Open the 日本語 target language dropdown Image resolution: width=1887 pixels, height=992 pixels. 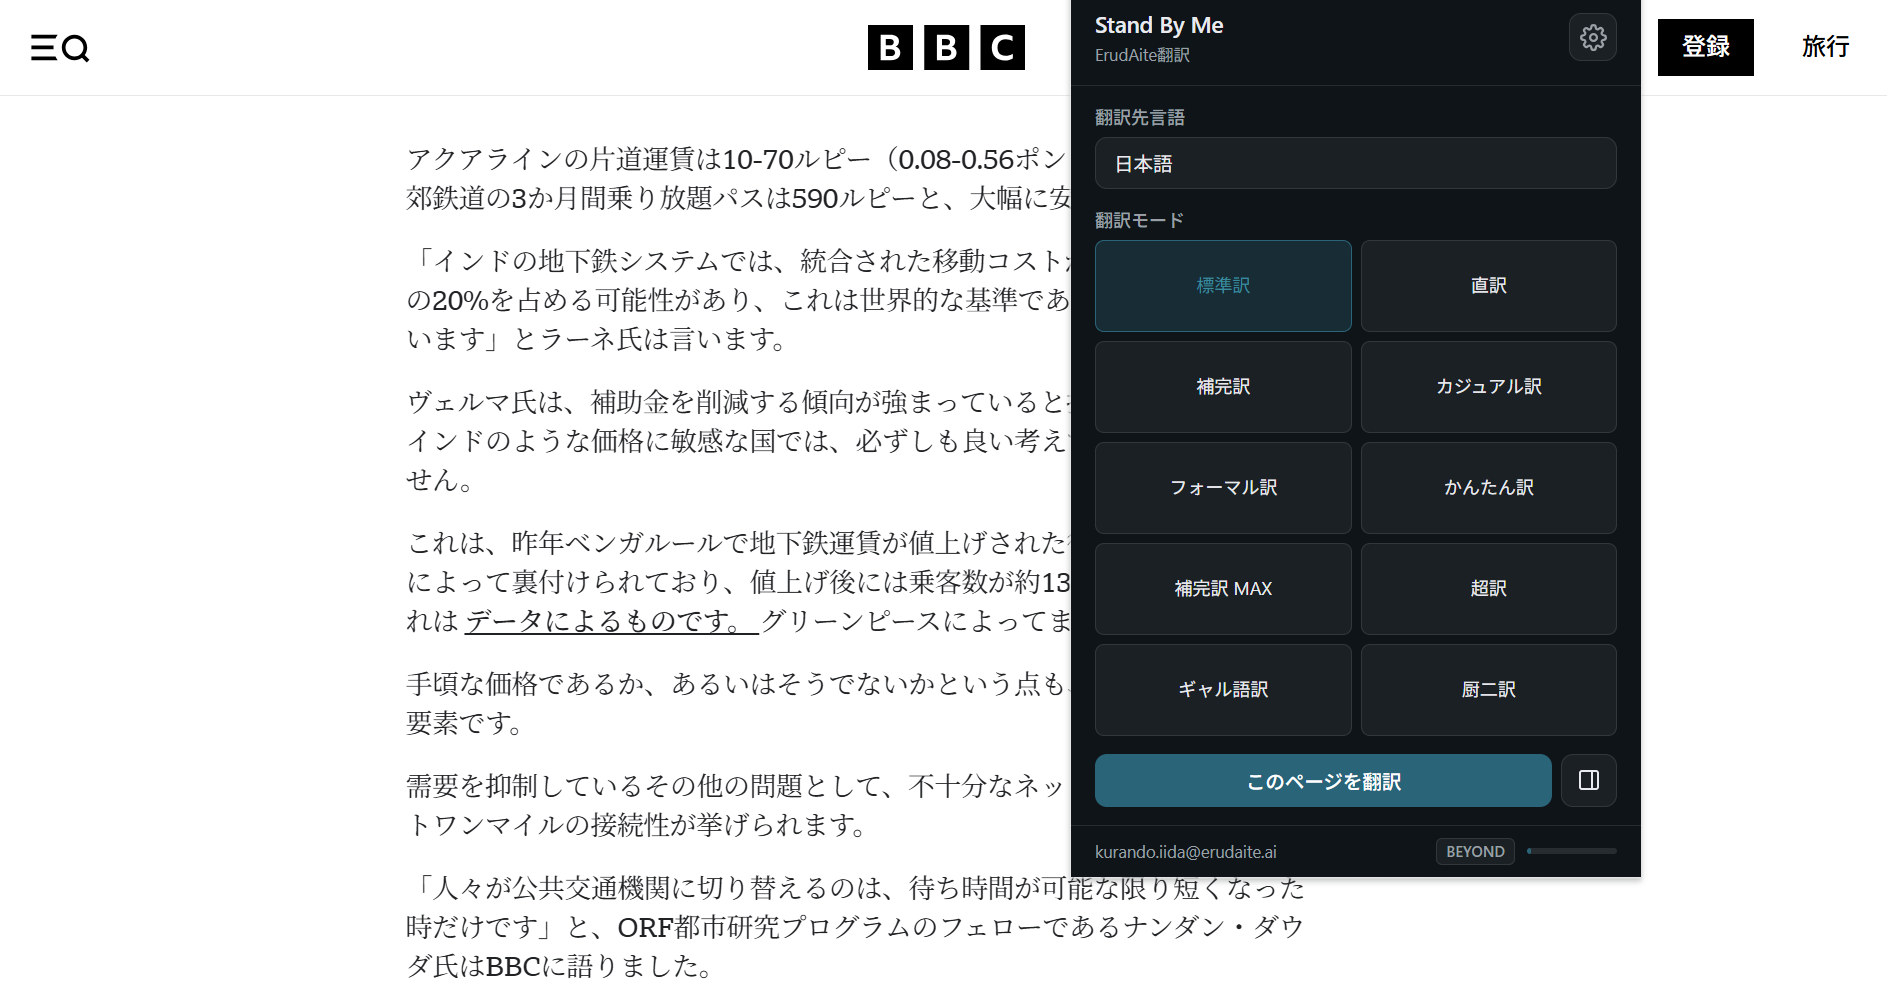point(1355,163)
